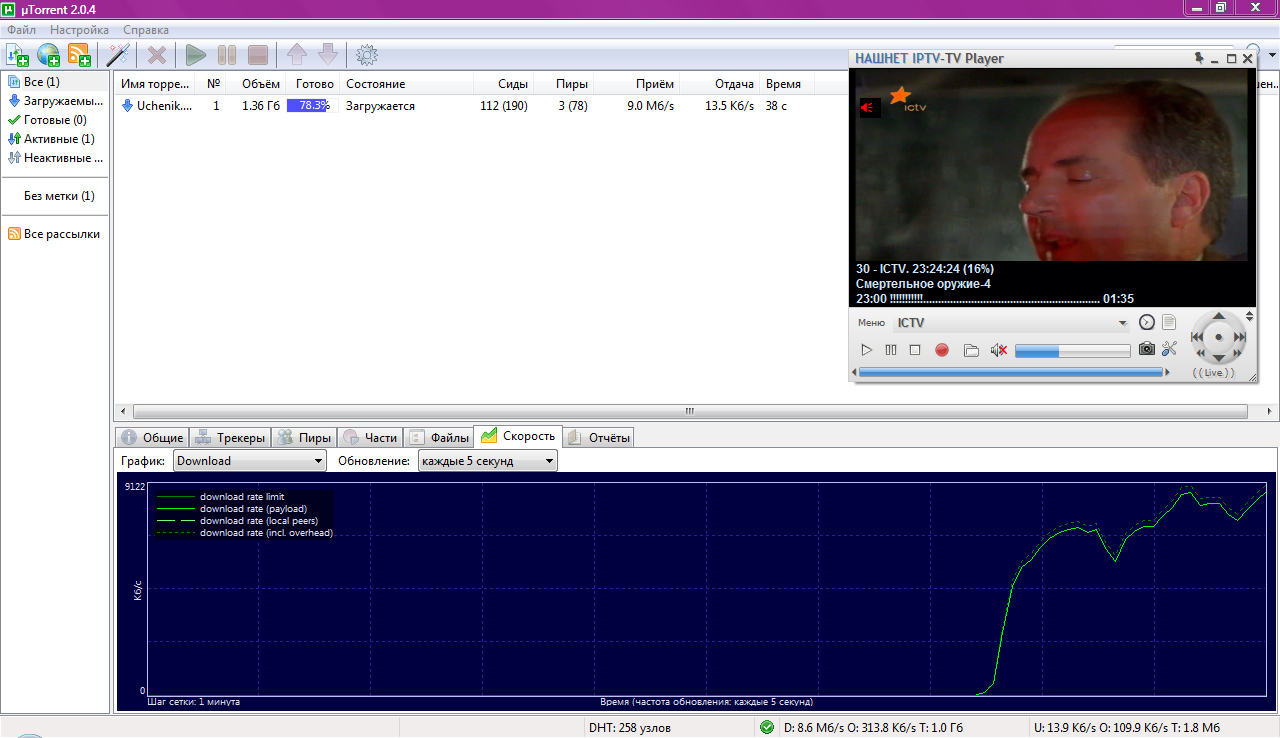Pause stream in IPTV player
The width and height of the screenshot is (1280, 738).
(891, 350)
